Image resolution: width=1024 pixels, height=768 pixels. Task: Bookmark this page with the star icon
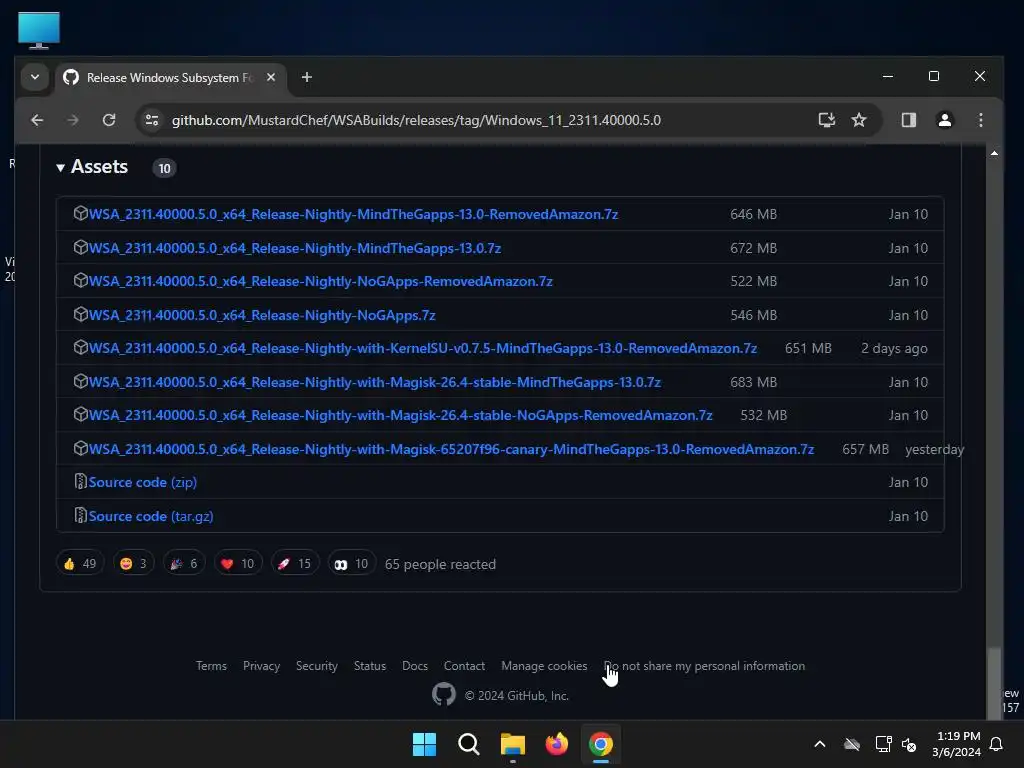(859, 120)
